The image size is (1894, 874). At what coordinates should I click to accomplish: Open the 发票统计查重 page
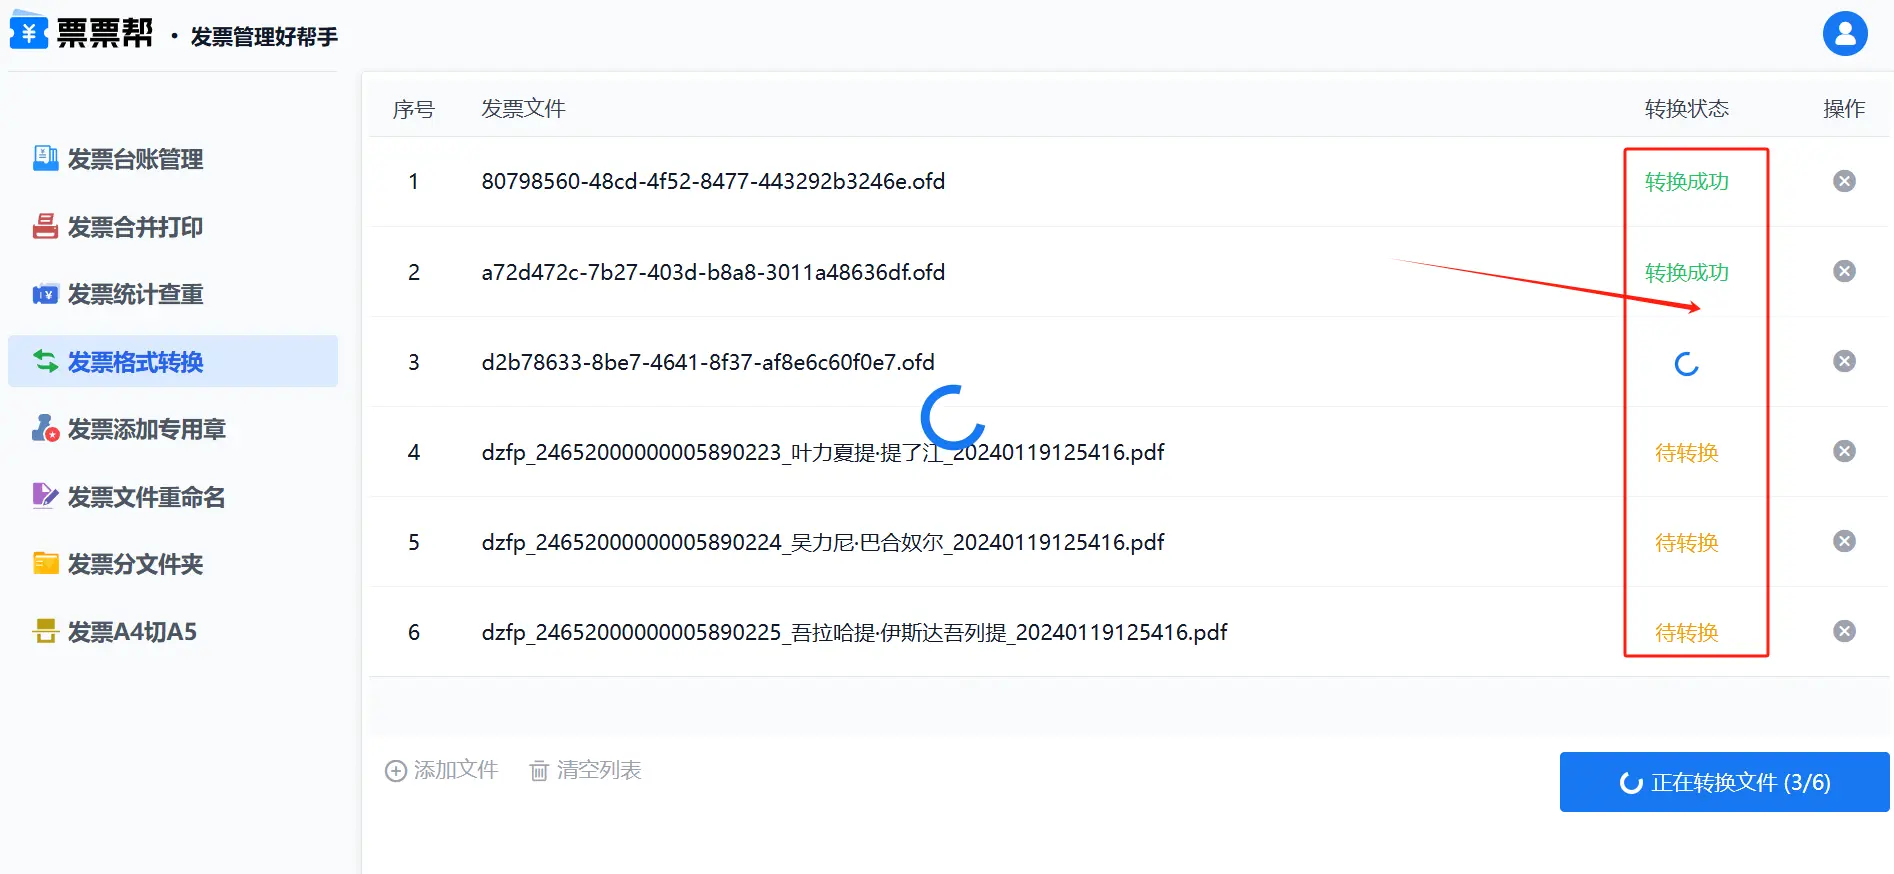tap(135, 294)
